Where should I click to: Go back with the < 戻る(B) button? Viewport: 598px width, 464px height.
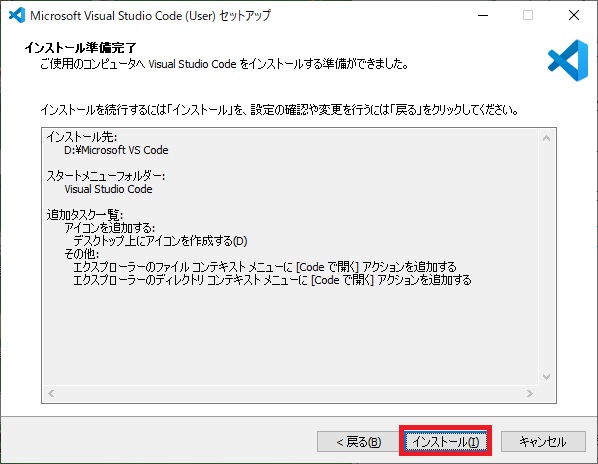point(358,442)
